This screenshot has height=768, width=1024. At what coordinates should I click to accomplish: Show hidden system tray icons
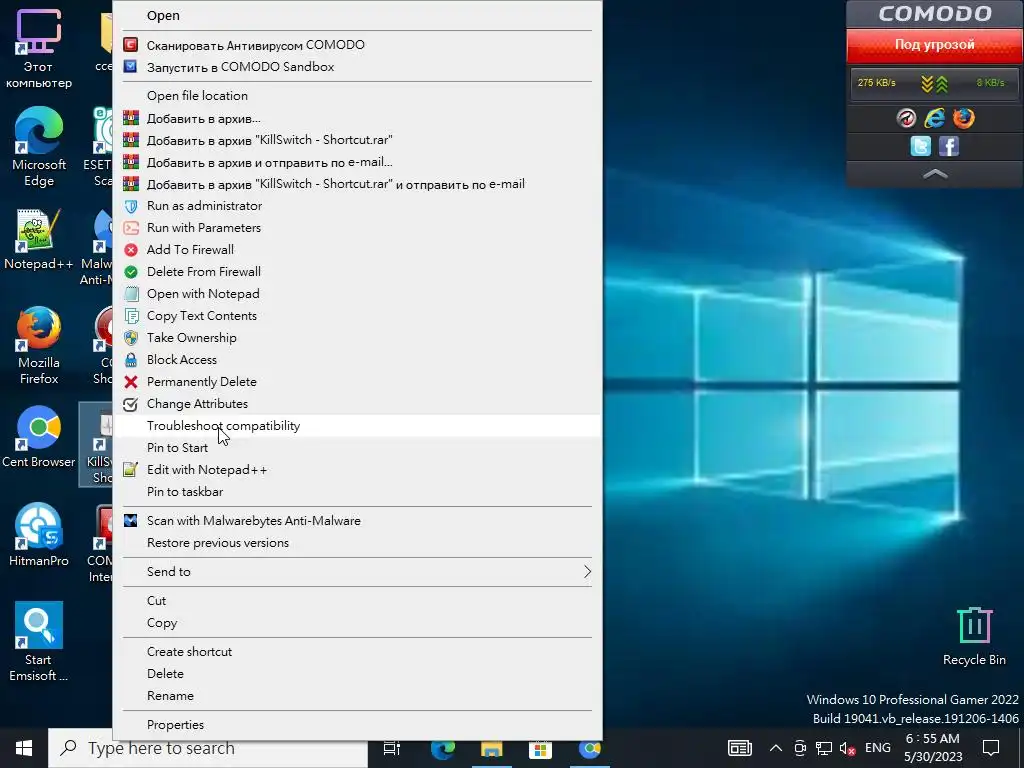point(776,748)
